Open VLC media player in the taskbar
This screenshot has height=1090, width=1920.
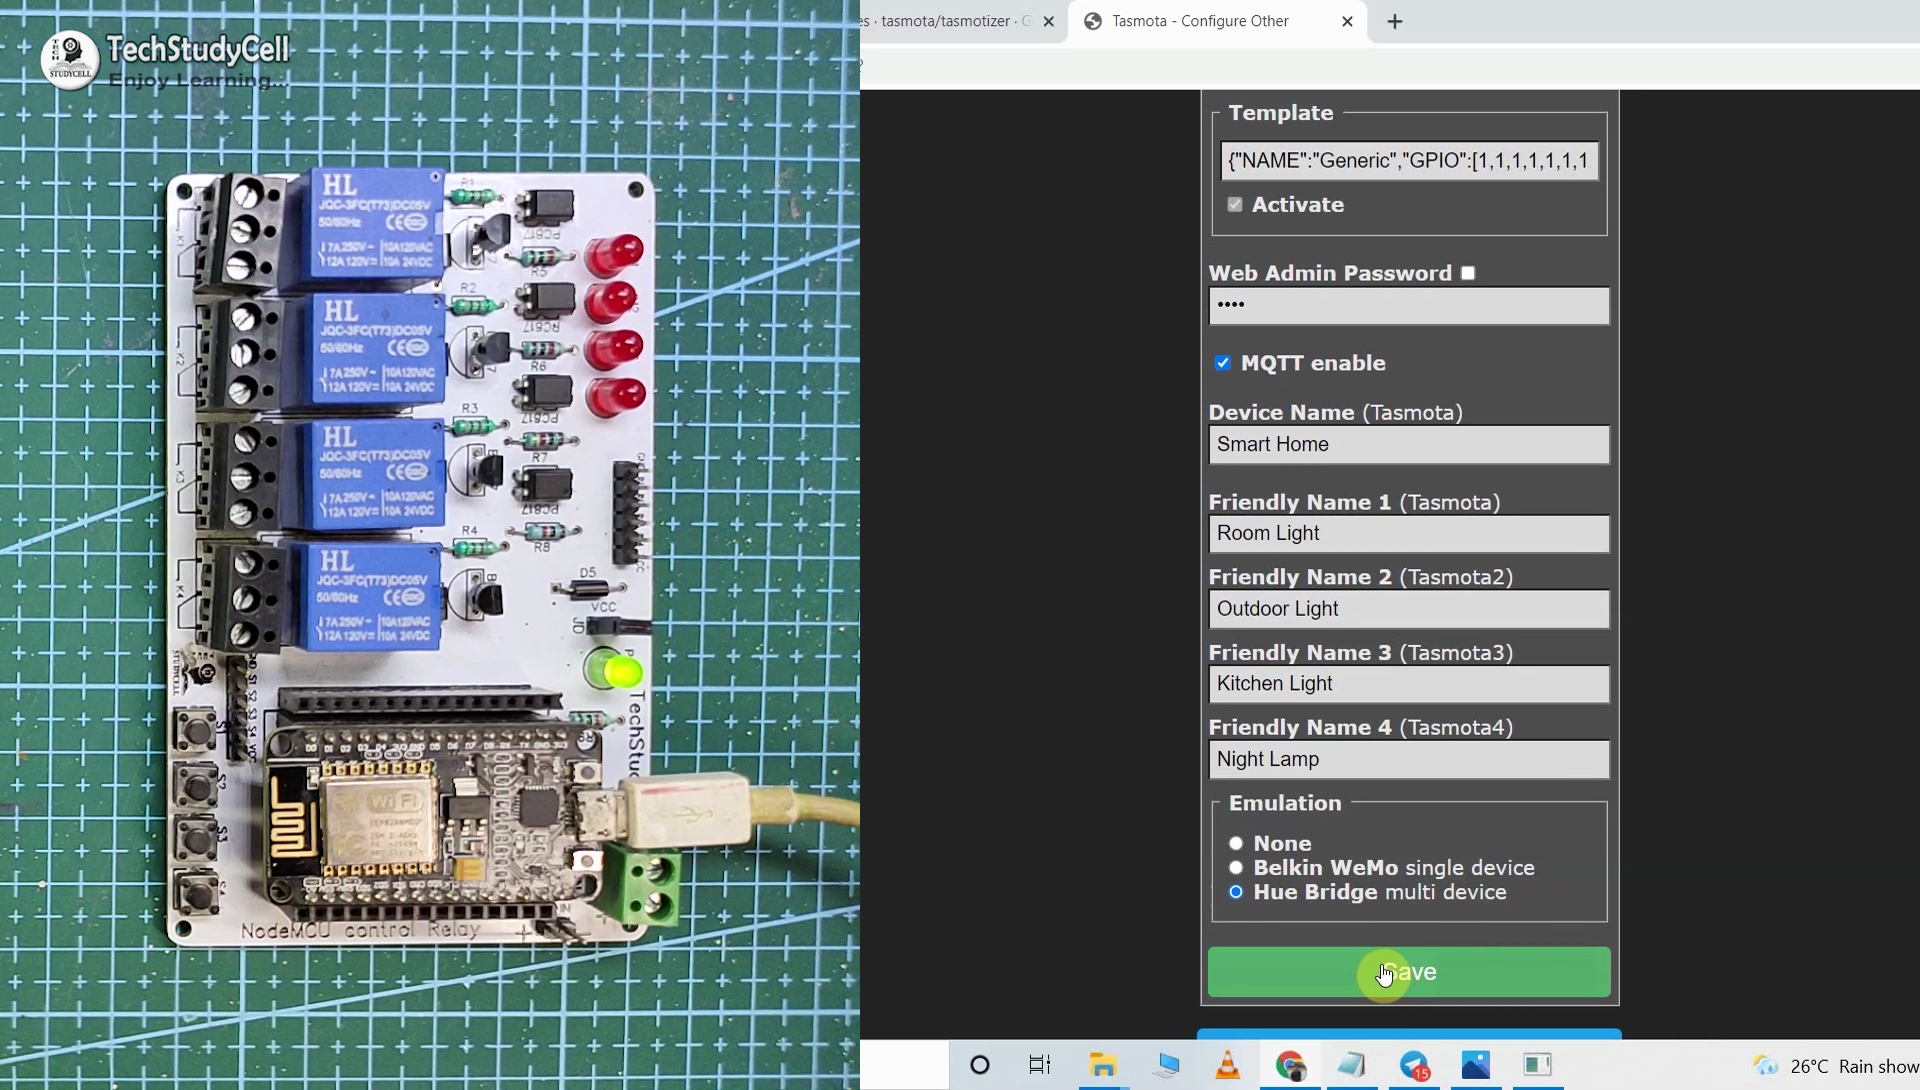click(1227, 1065)
